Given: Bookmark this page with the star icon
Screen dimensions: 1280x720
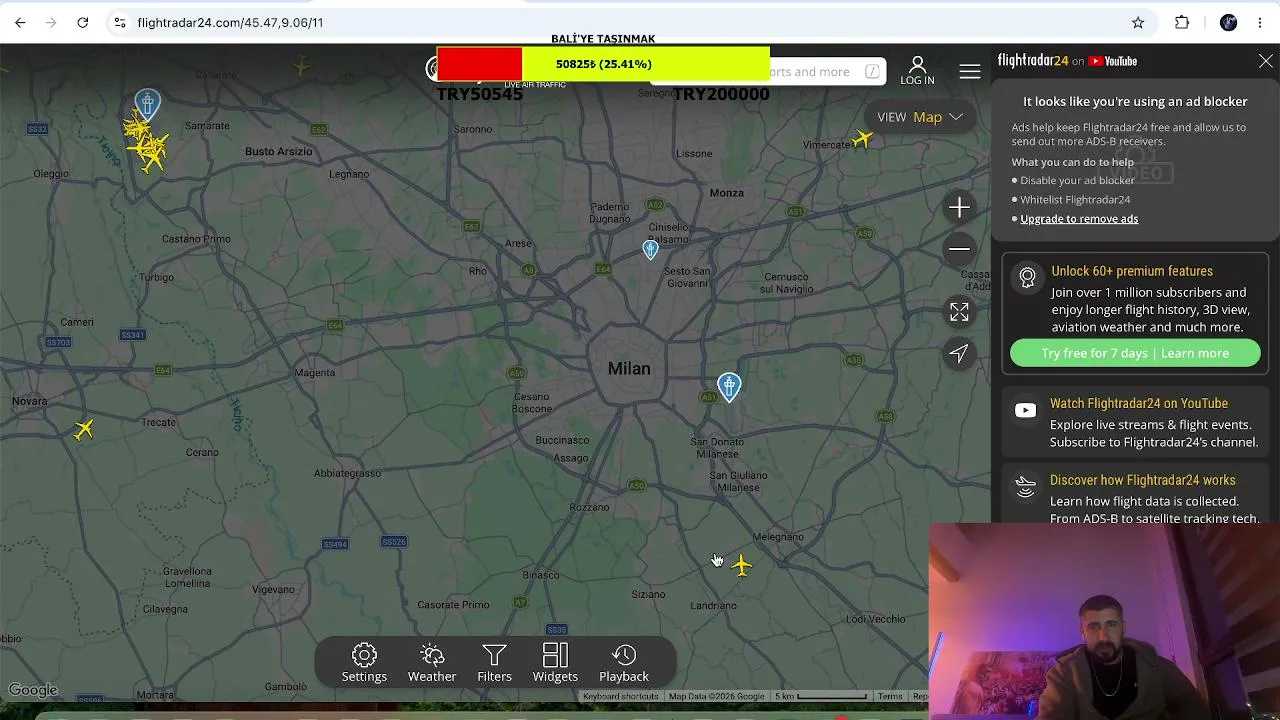Looking at the screenshot, I should (x=1138, y=22).
